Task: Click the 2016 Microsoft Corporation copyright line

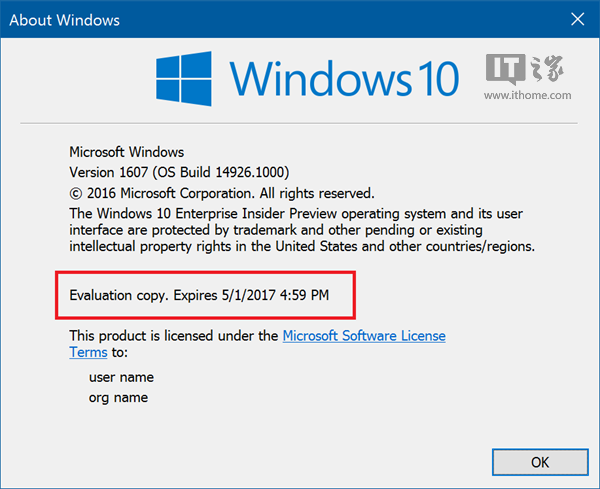Action: tap(221, 193)
